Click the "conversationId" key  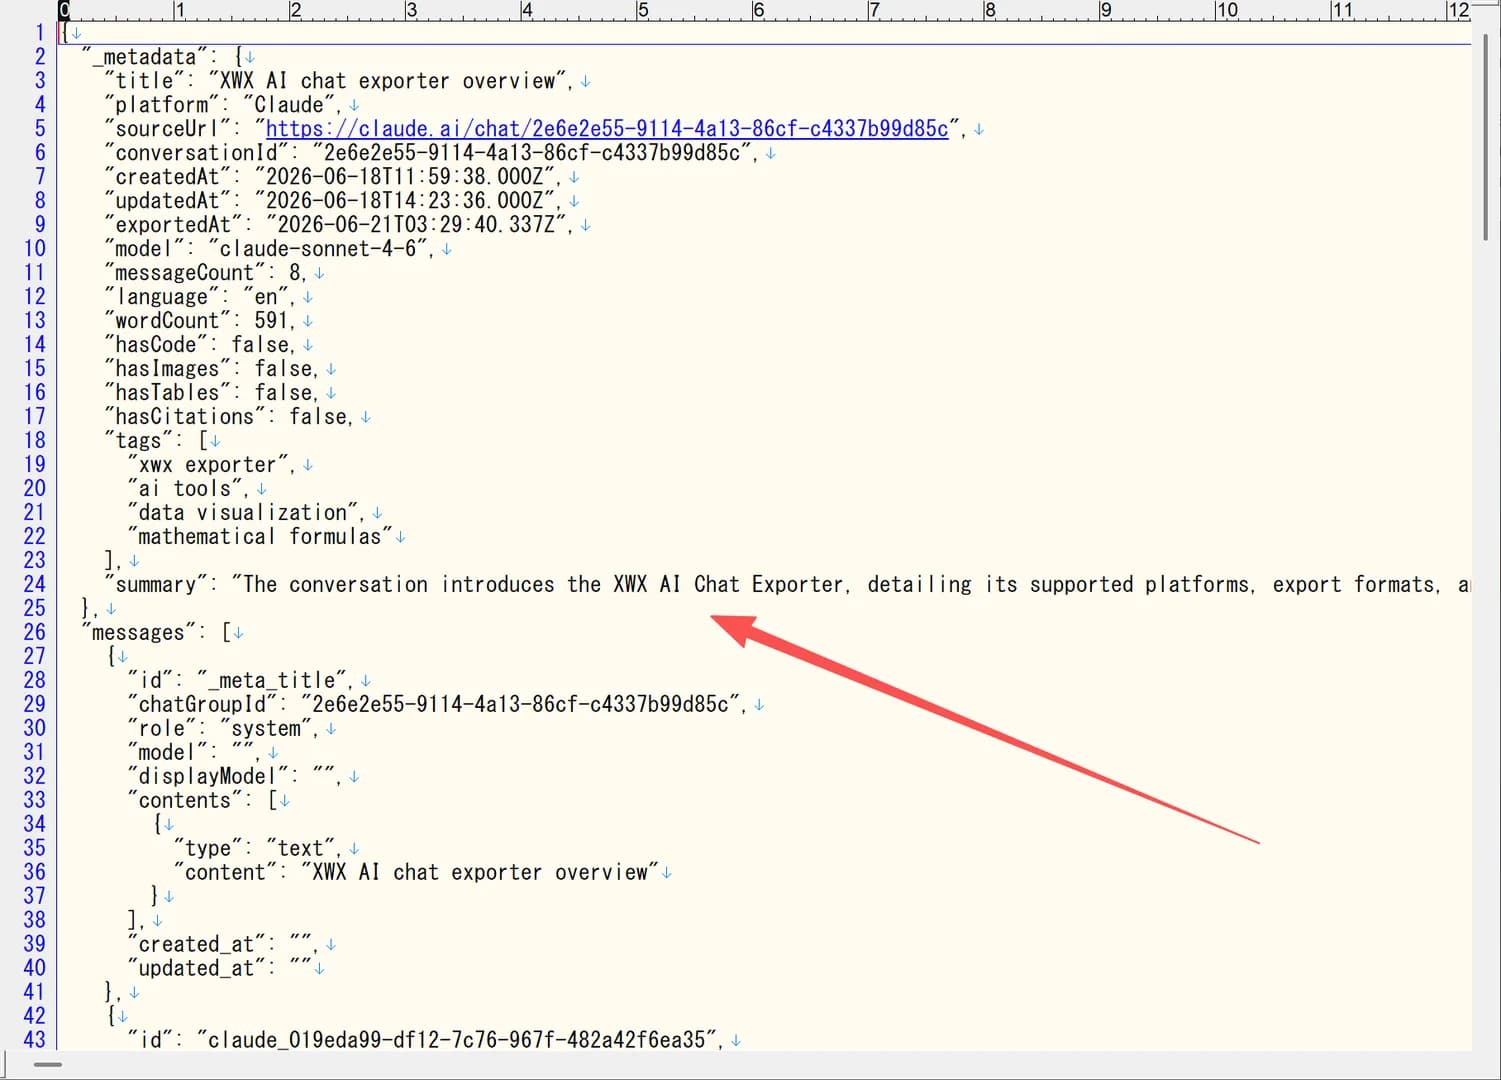(196, 153)
